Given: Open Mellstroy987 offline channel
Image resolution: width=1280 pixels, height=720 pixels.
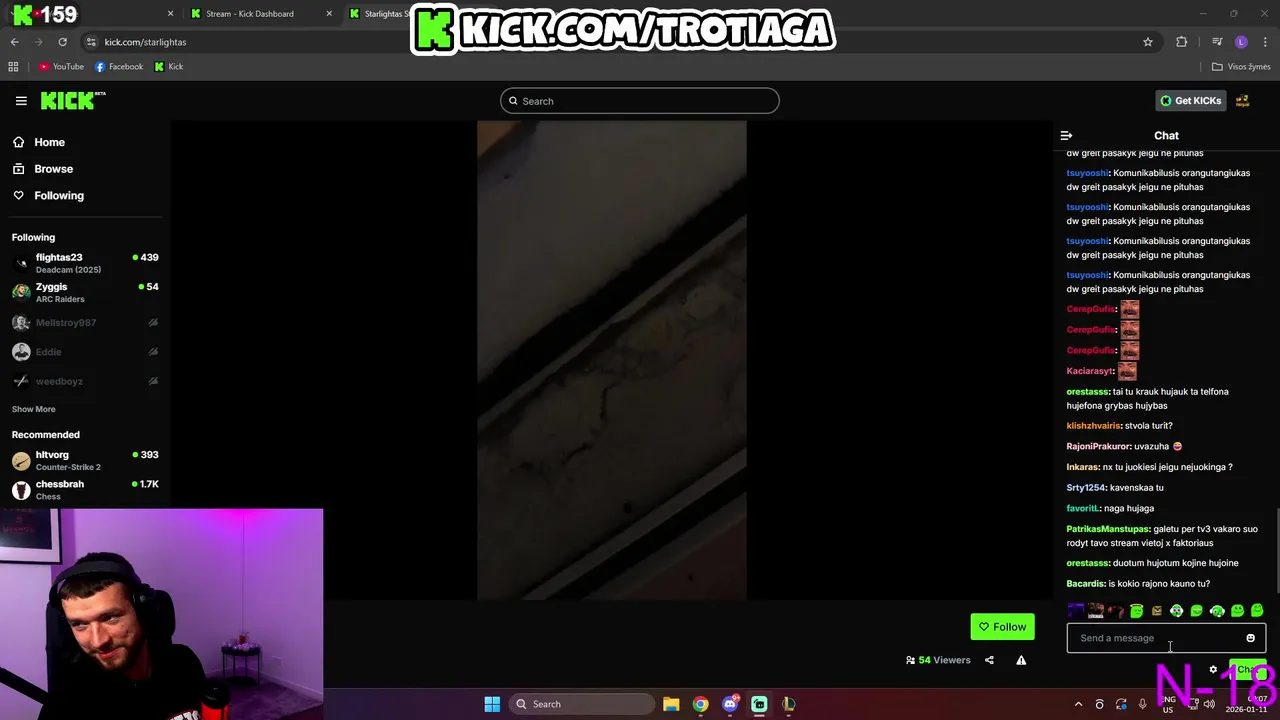Looking at the screenshot, I should point(85,323).
